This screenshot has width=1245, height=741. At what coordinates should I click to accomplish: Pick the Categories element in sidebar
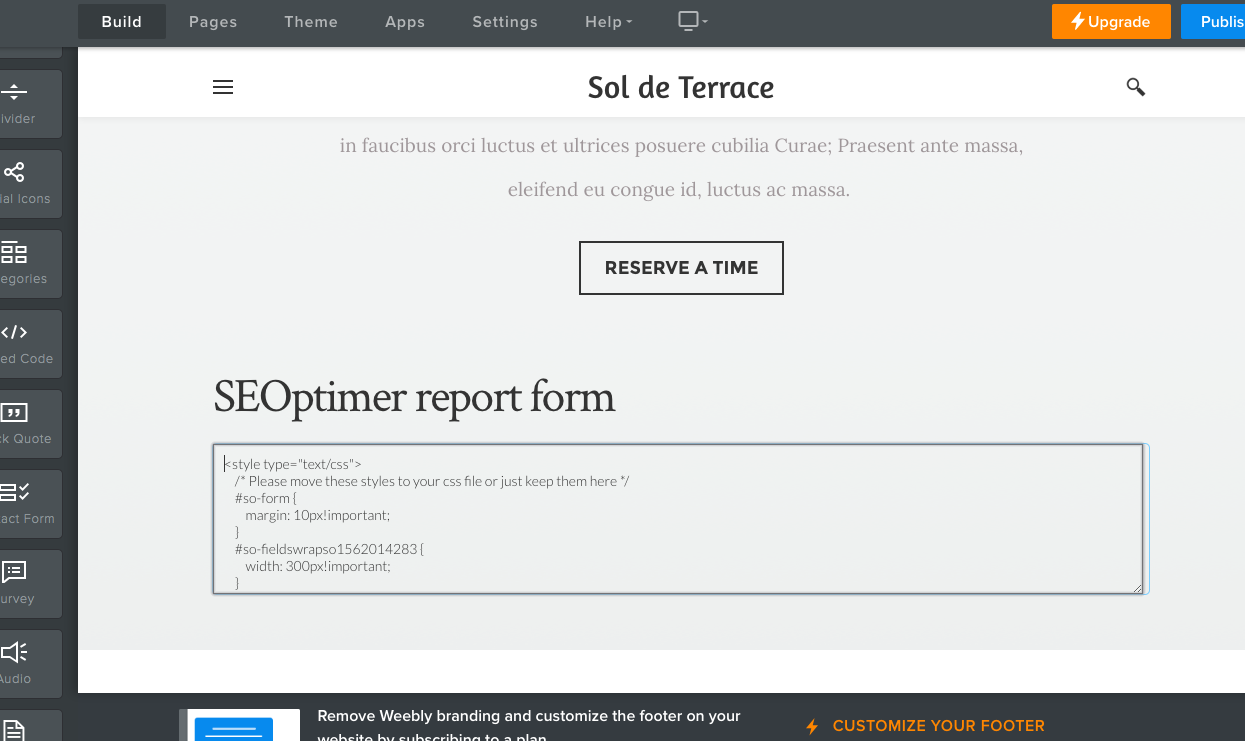point(15,253)
